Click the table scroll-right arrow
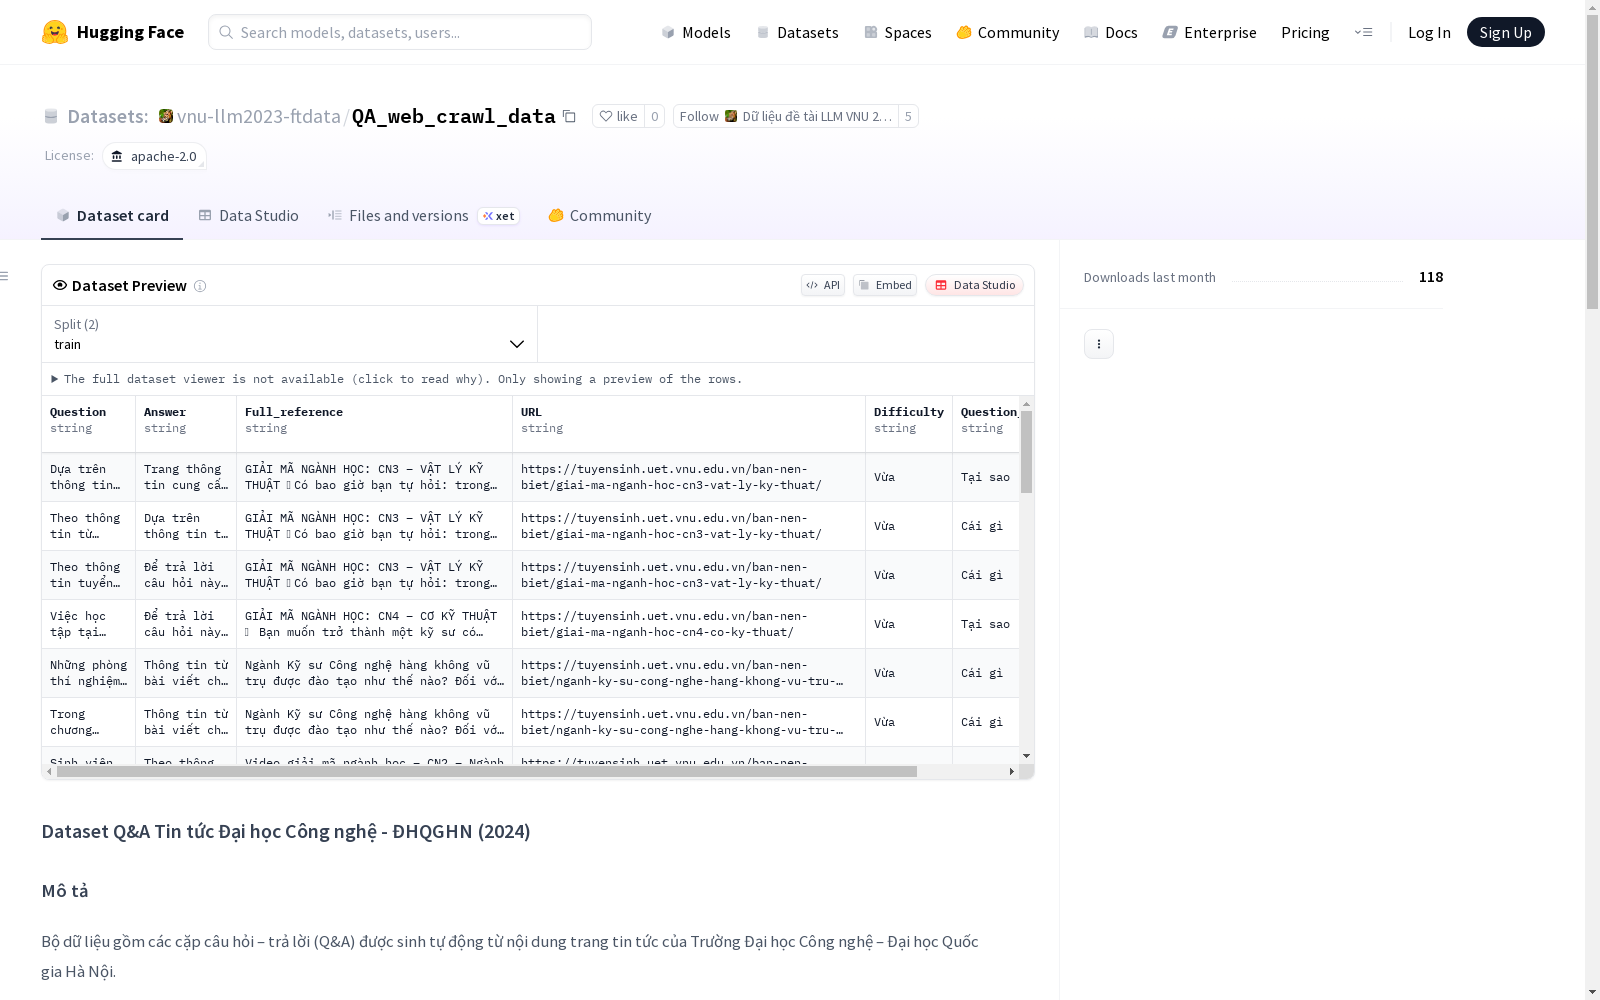Screen dimensions: 1600x1000 tap(1012, 771)
